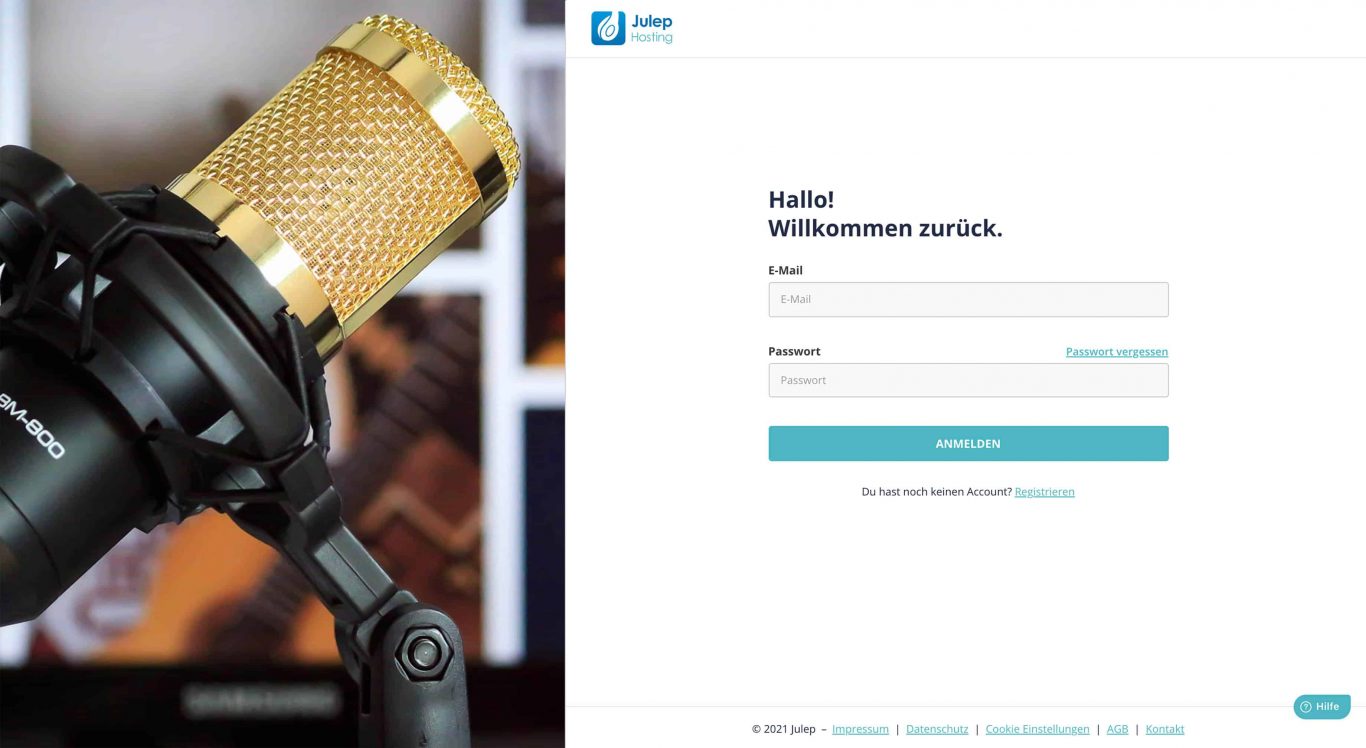Open the Impressum footer link
The width and height of the screenshot is (1366, 748).
coord(860,729)
